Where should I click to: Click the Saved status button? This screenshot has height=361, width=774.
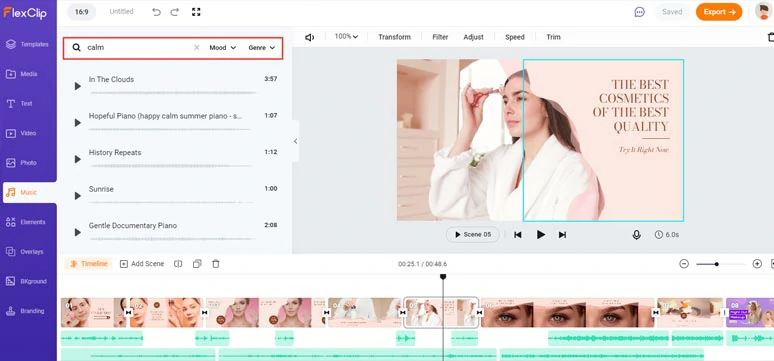coord(672,12)
